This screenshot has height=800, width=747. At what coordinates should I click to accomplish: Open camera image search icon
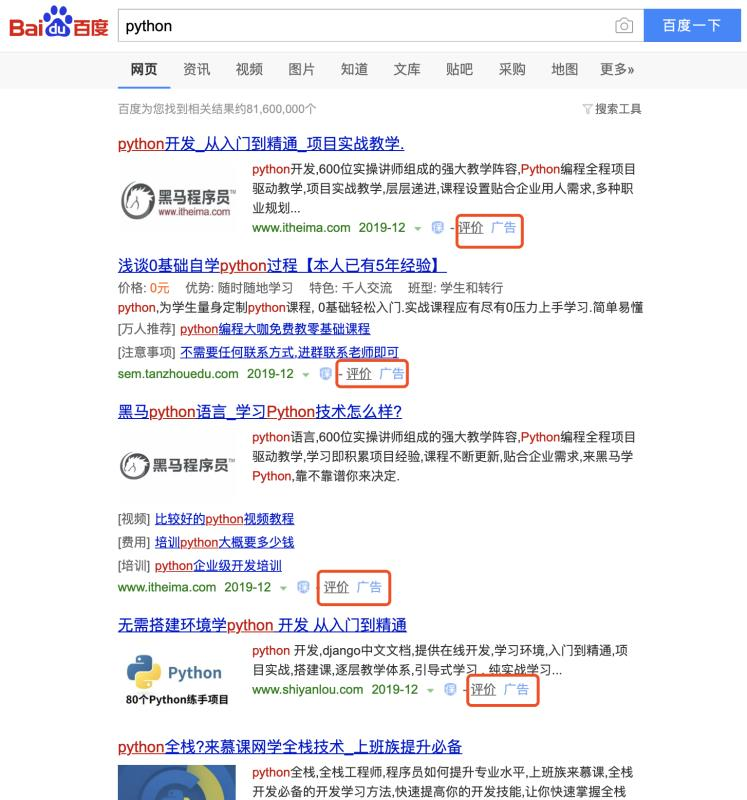tap(624, 26)
